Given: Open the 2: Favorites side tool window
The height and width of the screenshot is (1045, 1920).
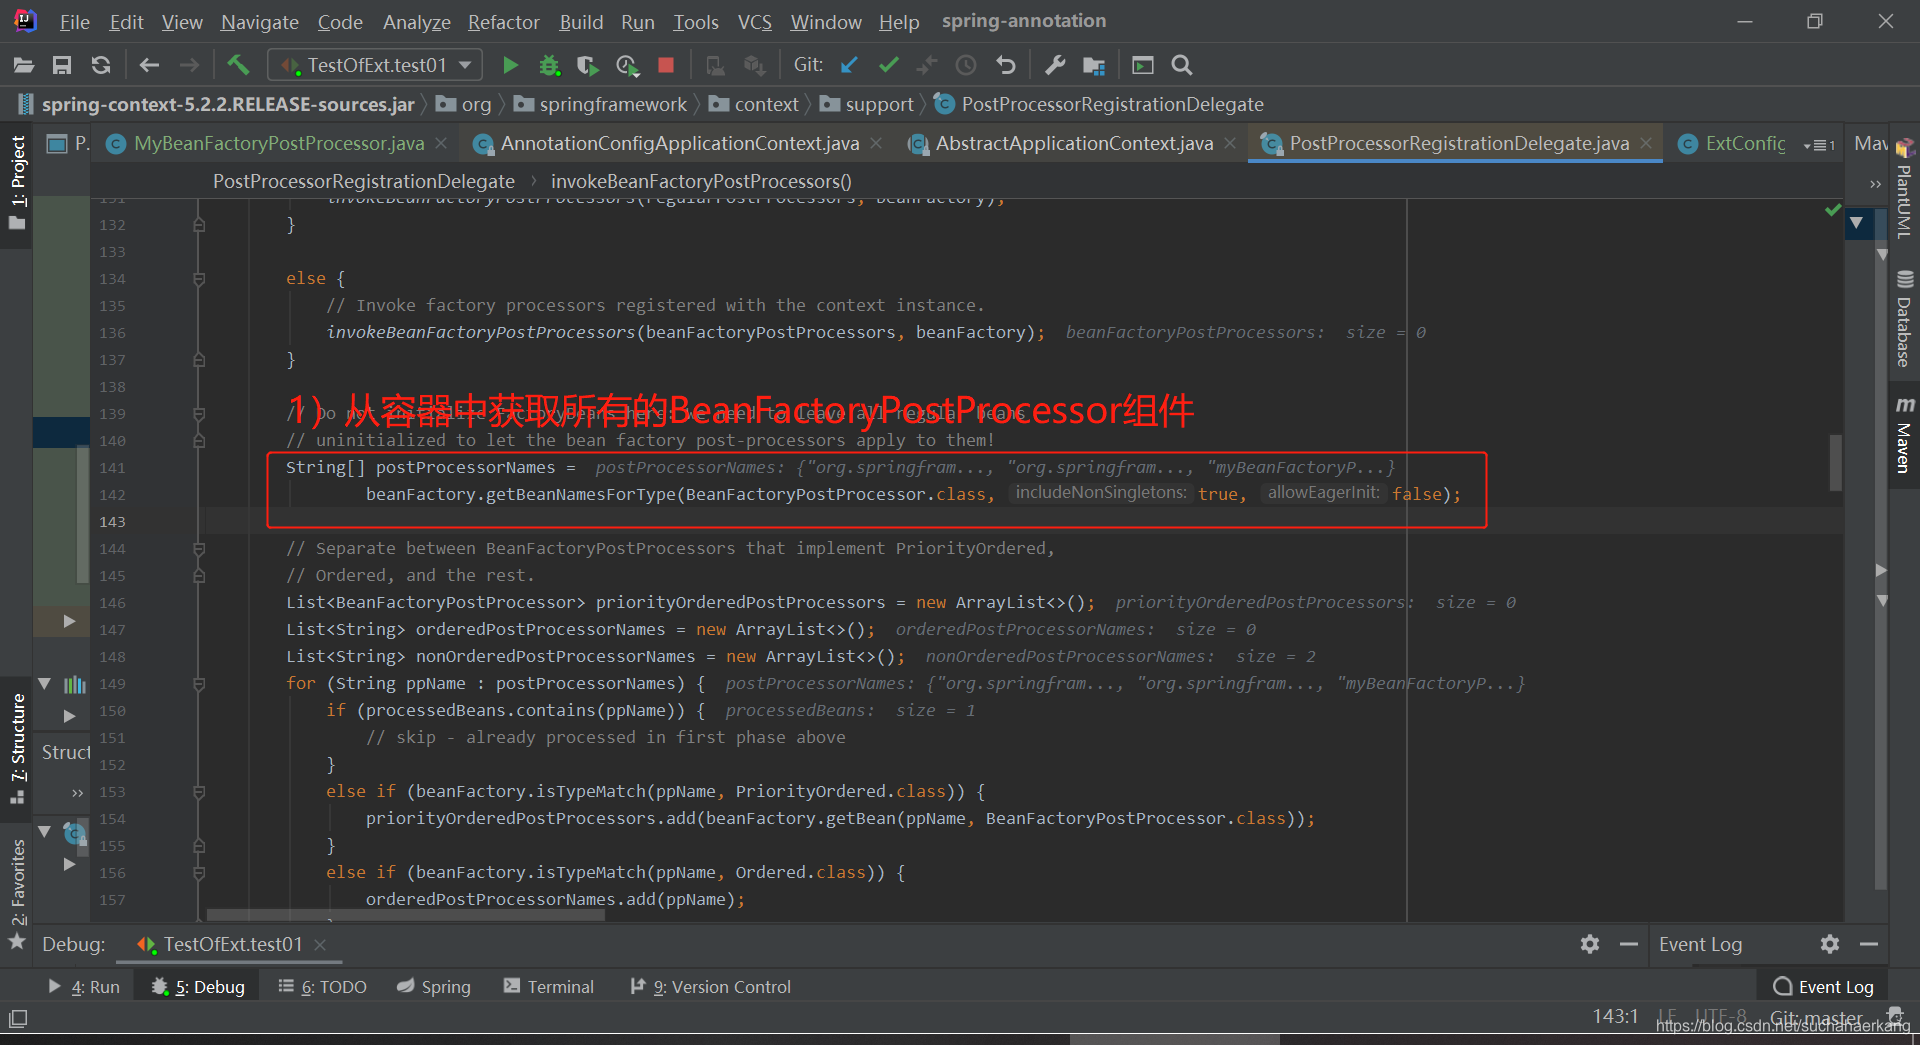Looking at the screenshot, I should point(18,894).
